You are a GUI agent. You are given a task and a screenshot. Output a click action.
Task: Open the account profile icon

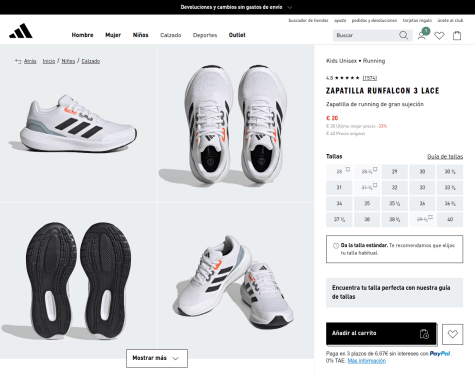[422, 35]
